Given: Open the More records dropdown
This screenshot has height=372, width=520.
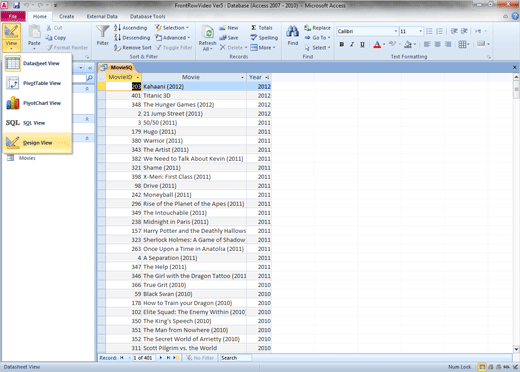Looking at the screenshot, I should tap(263, 48).
